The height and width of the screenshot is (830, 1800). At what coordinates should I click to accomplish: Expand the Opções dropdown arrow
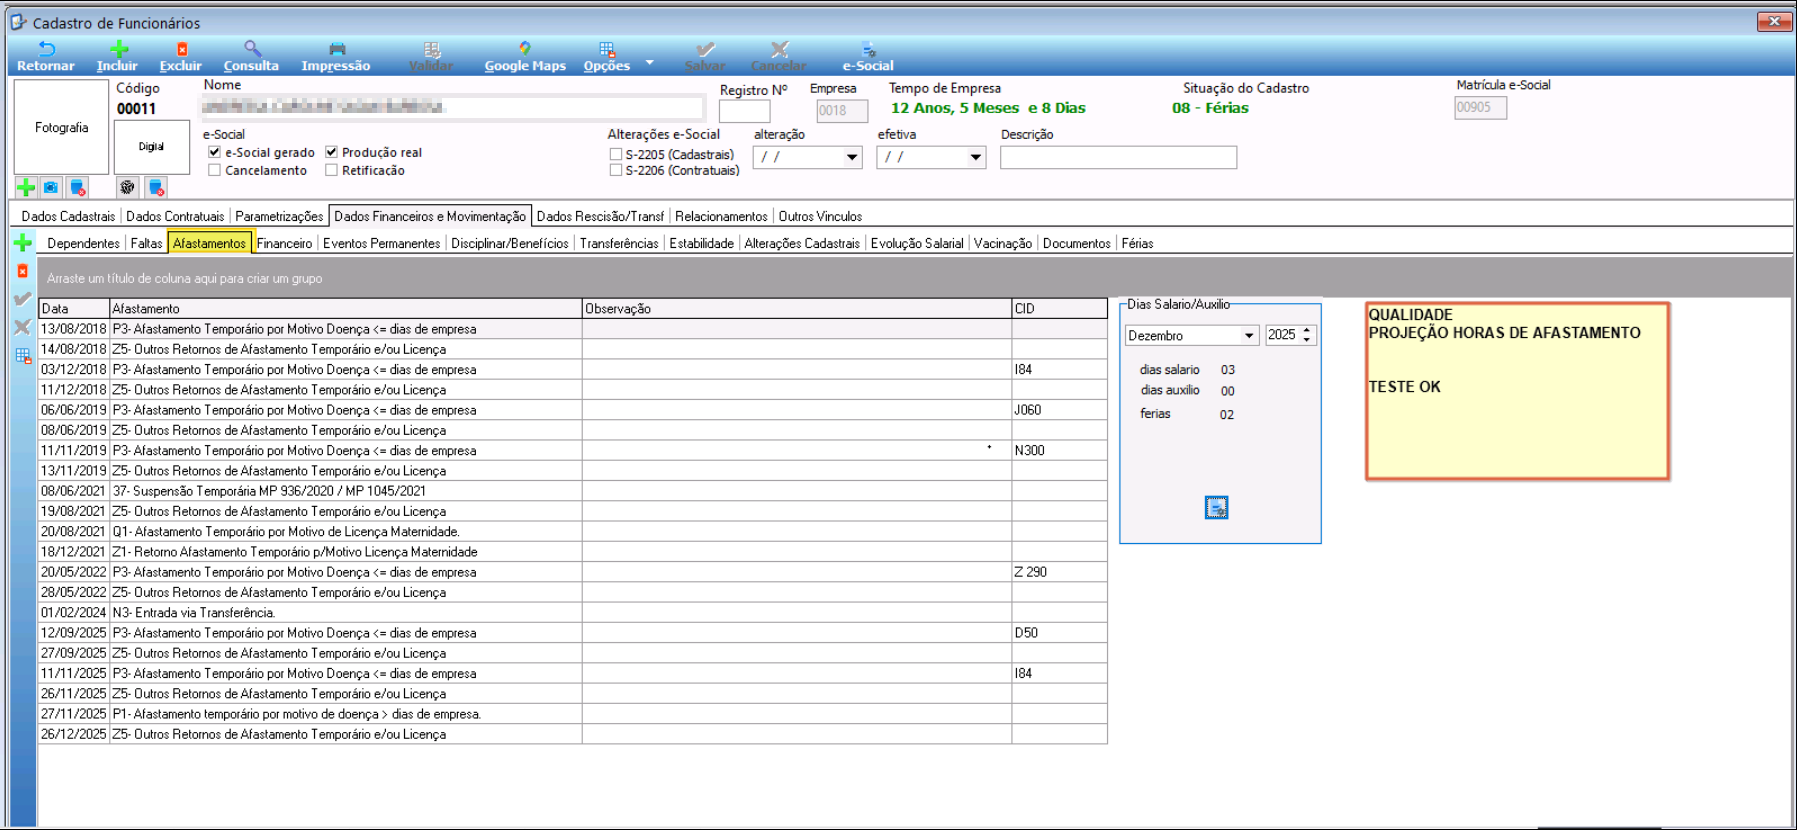coord(649,62)
